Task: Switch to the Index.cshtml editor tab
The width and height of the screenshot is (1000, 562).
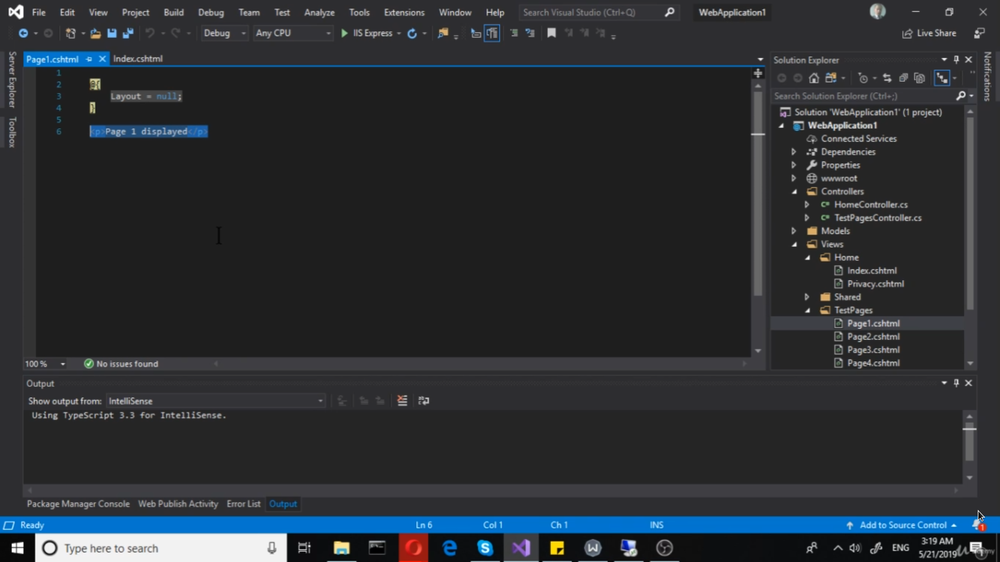Action: (138, 59)
